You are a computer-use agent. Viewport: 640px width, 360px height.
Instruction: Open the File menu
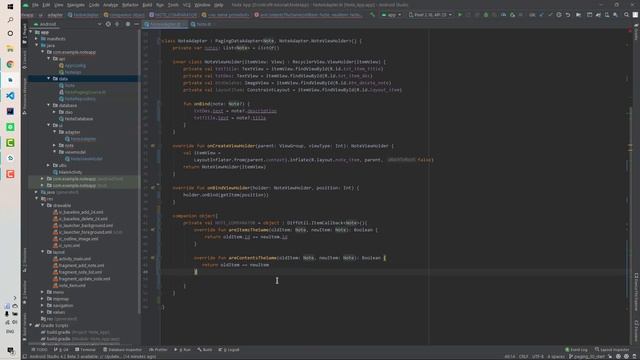[35, 5]
